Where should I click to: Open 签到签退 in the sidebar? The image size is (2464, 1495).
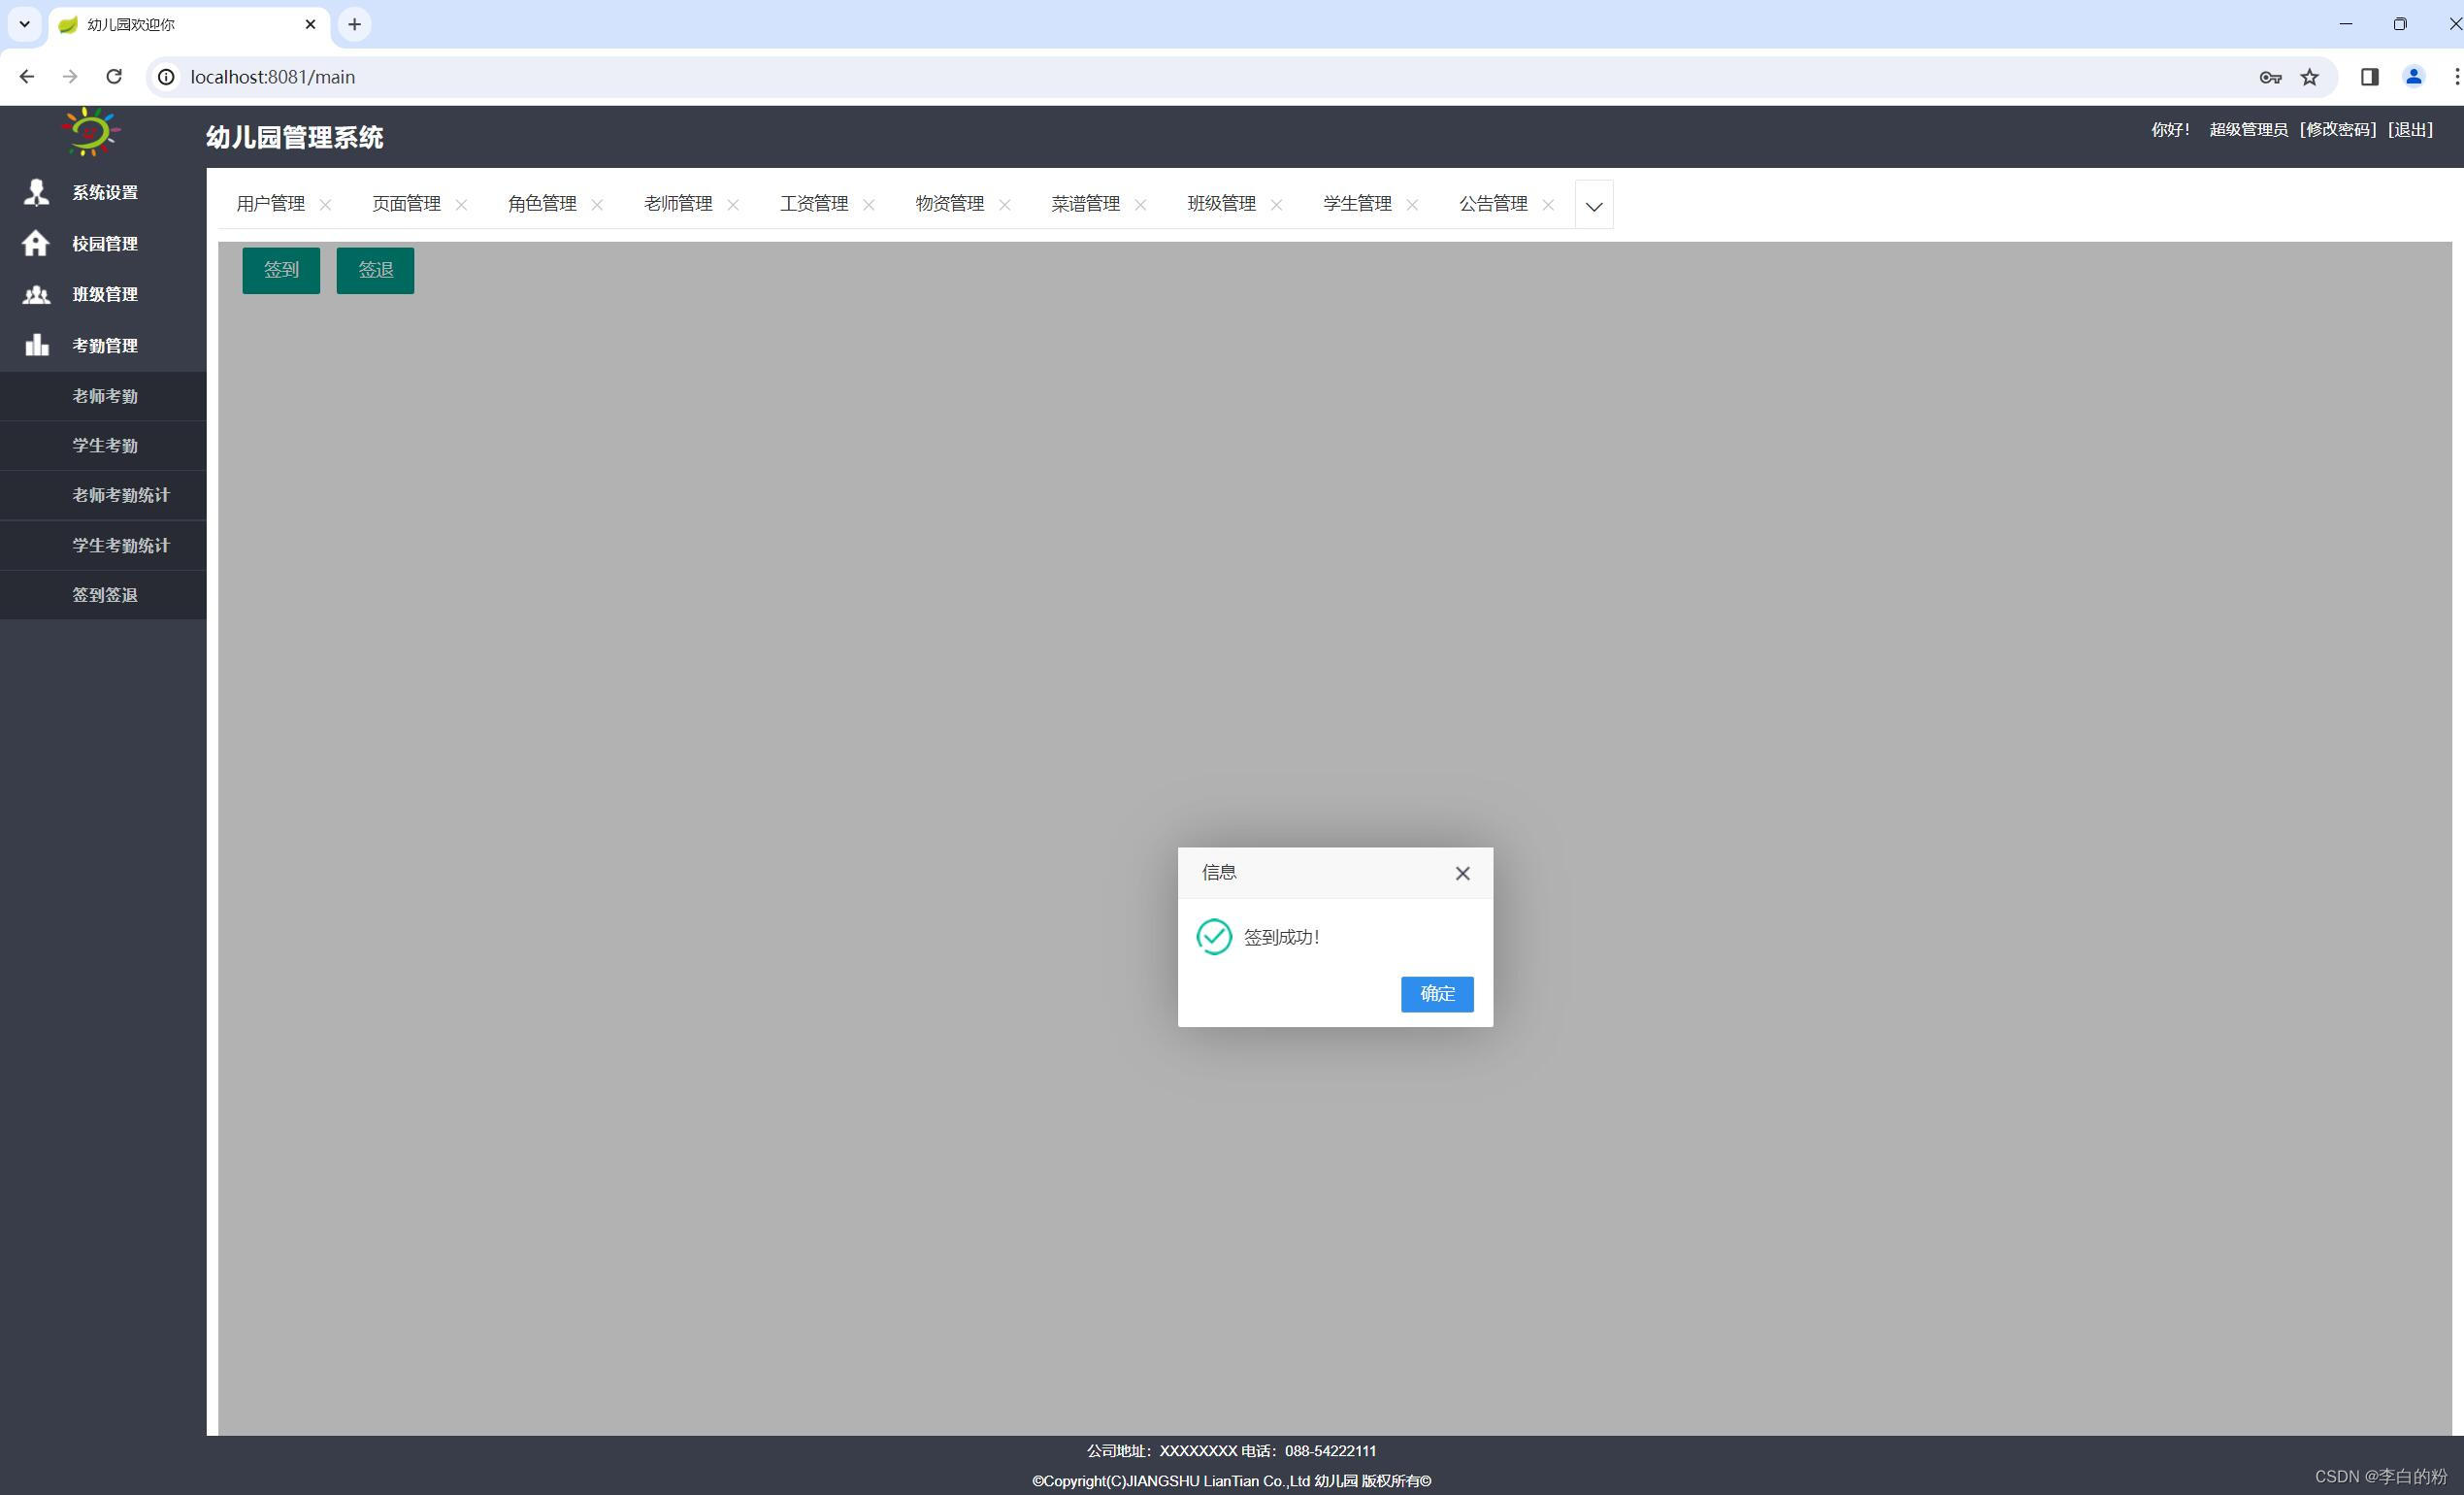[x=103, y=595]
